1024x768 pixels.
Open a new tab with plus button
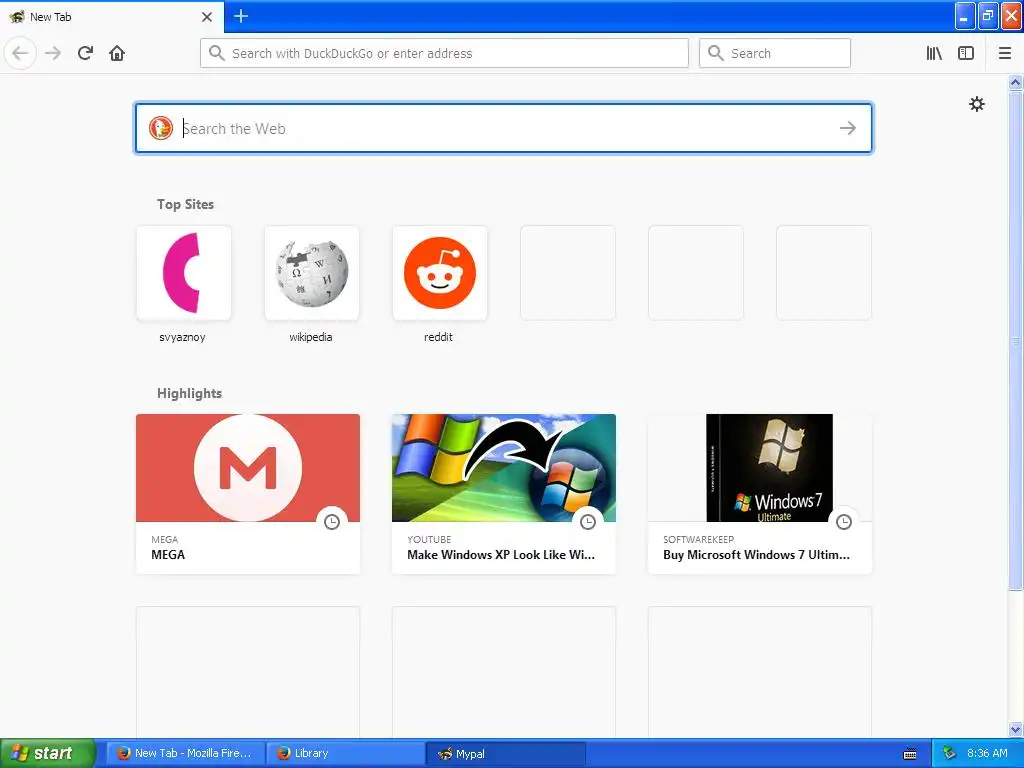point(240,16)
